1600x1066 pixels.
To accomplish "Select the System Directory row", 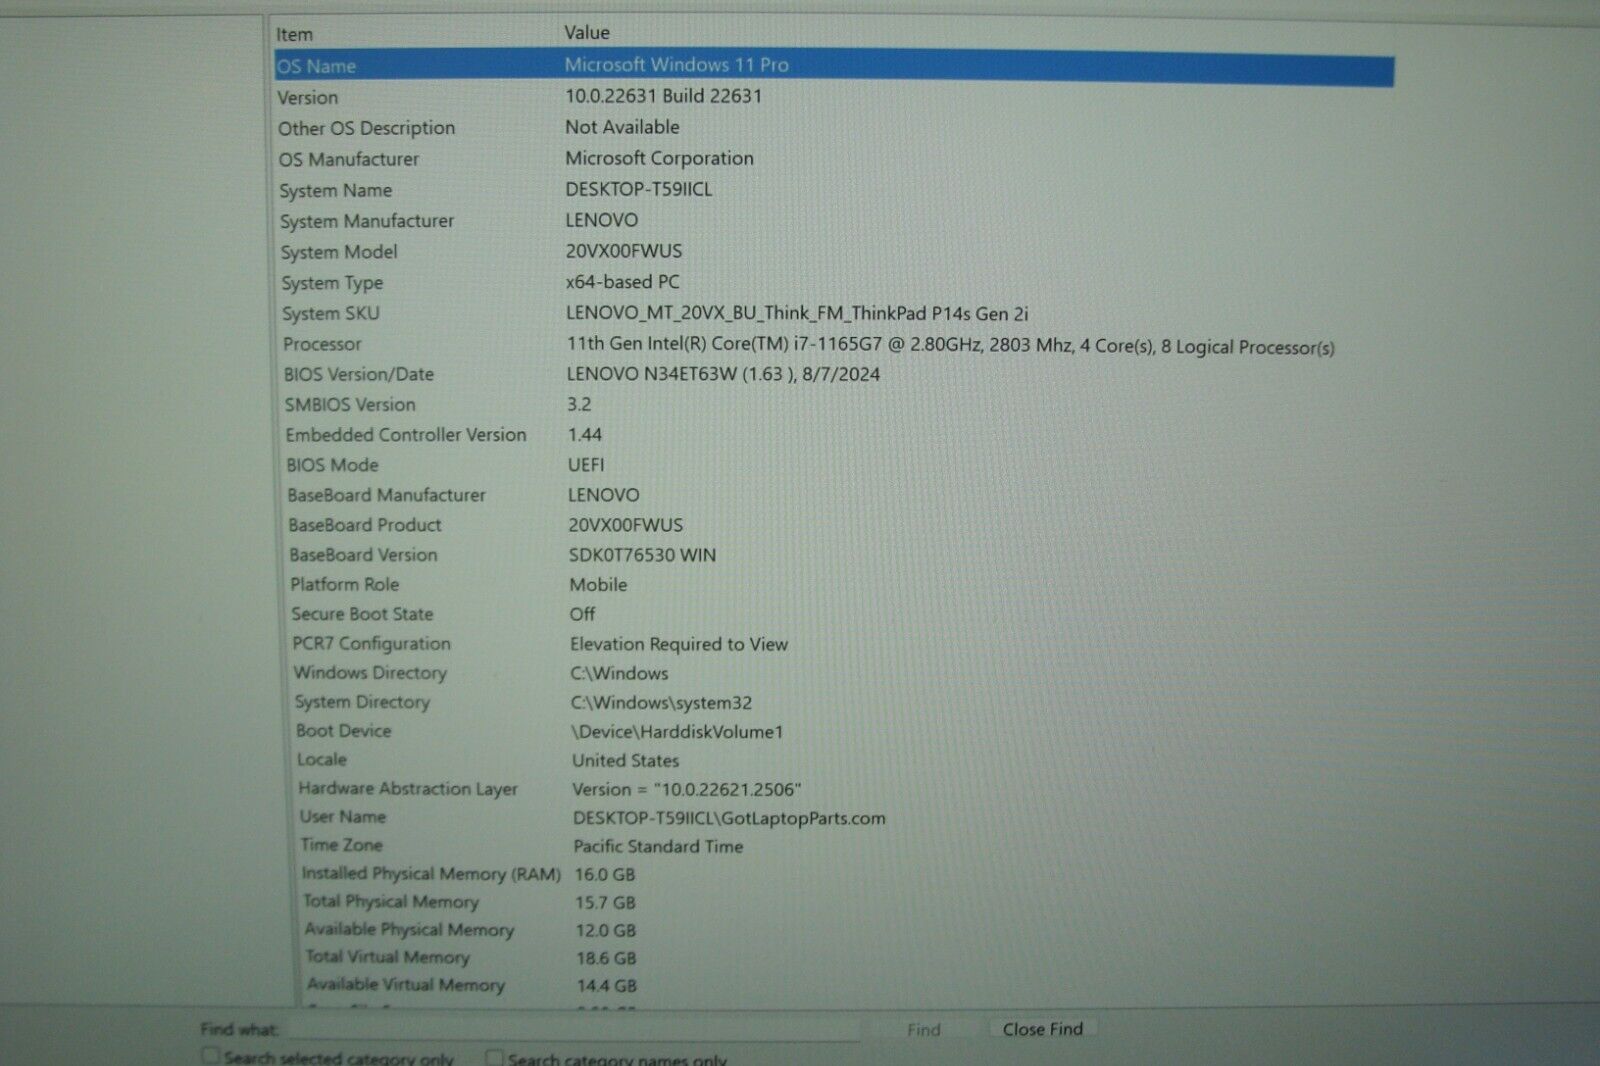I will tap(834, 702).
